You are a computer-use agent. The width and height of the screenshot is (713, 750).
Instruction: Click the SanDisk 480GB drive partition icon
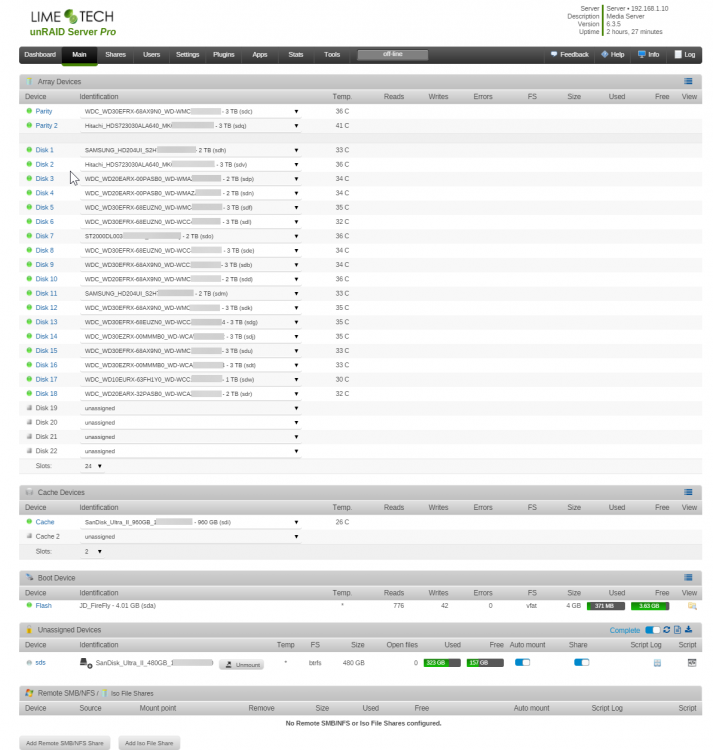click(x=86, y=663)
